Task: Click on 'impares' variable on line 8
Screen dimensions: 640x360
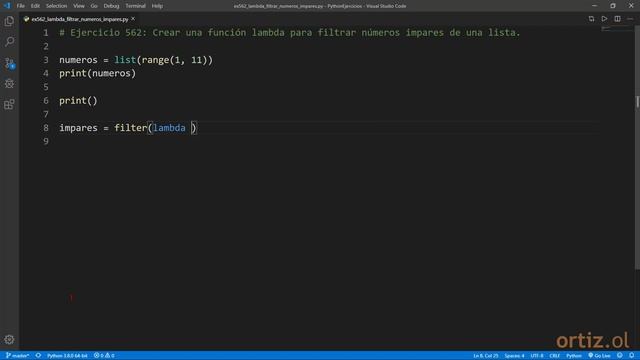Action: pyautogui.click(x=78, y=128)
